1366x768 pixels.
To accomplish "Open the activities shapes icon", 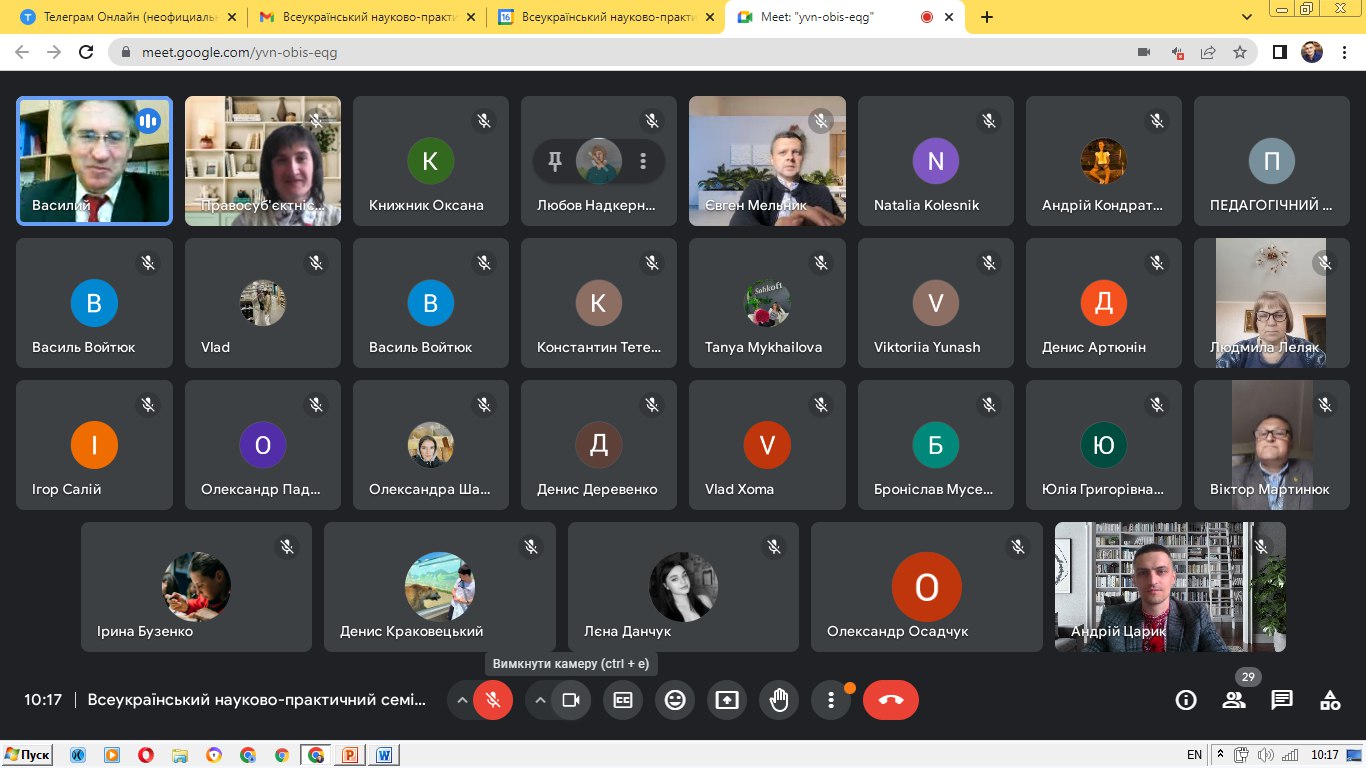I will coord(1330,700).
